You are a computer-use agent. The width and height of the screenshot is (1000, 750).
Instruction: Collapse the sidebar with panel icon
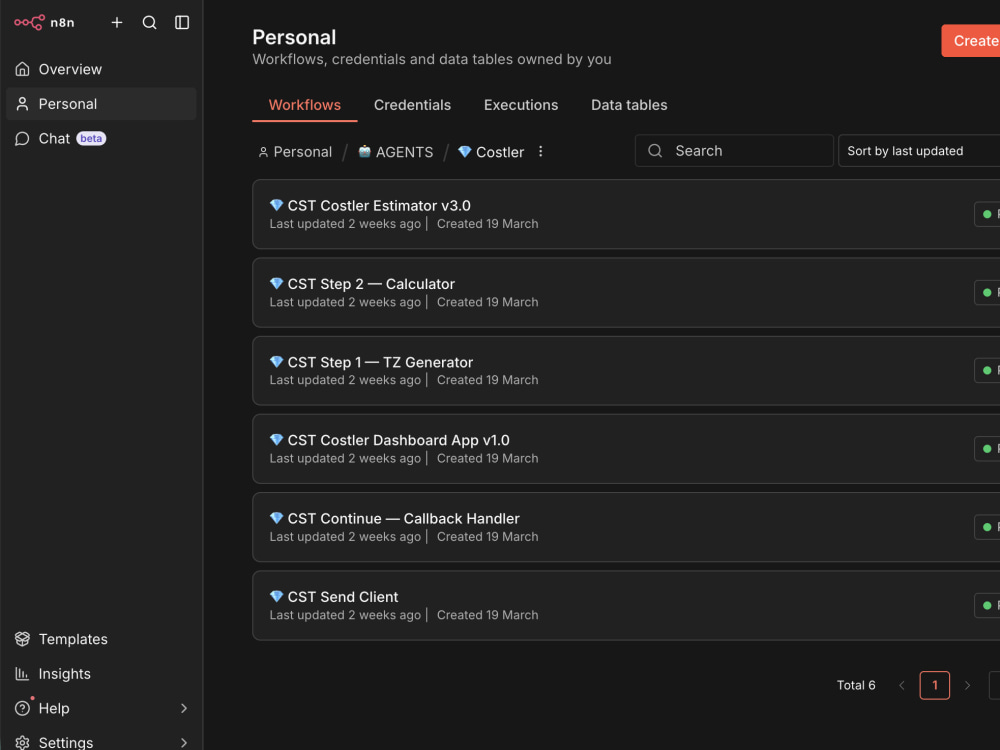[182, 22]
